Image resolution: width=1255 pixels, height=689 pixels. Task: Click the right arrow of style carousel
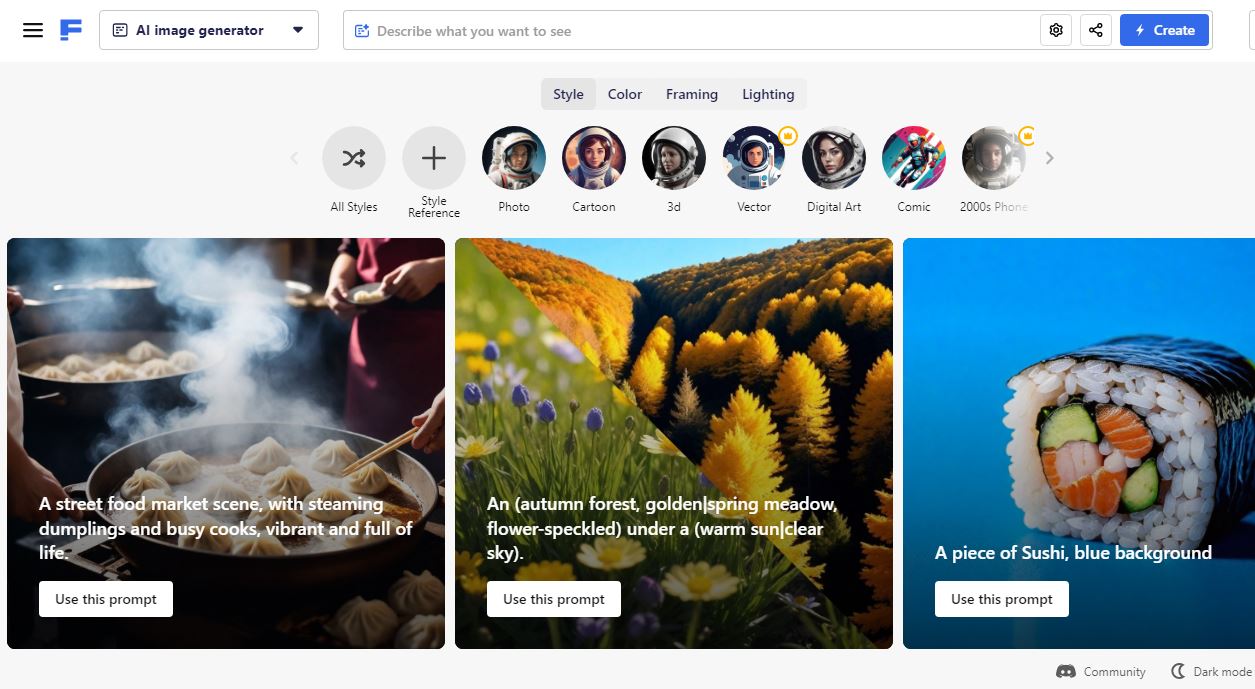pyautogui.click(x=1049, y=157)
